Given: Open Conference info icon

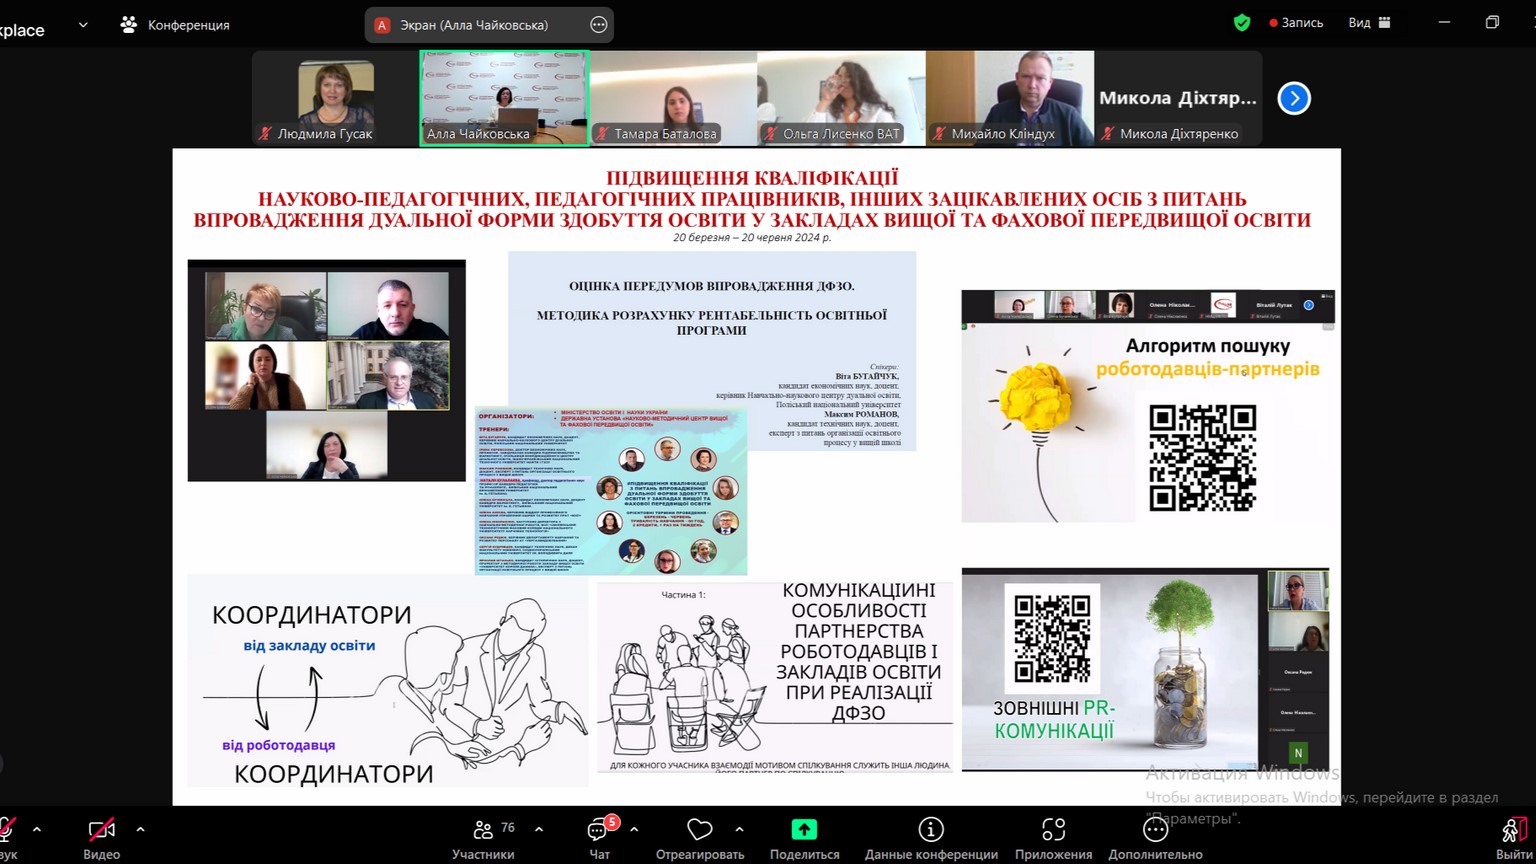Looking at the screenshot, I should 931,830.
